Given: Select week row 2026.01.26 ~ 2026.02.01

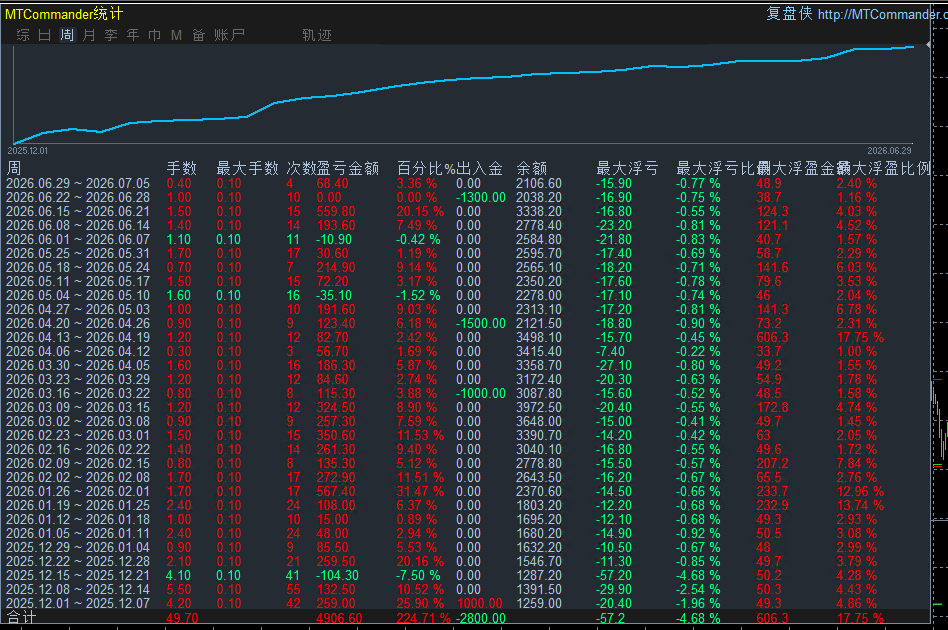Looking at the screenshot, I should 466,492.
